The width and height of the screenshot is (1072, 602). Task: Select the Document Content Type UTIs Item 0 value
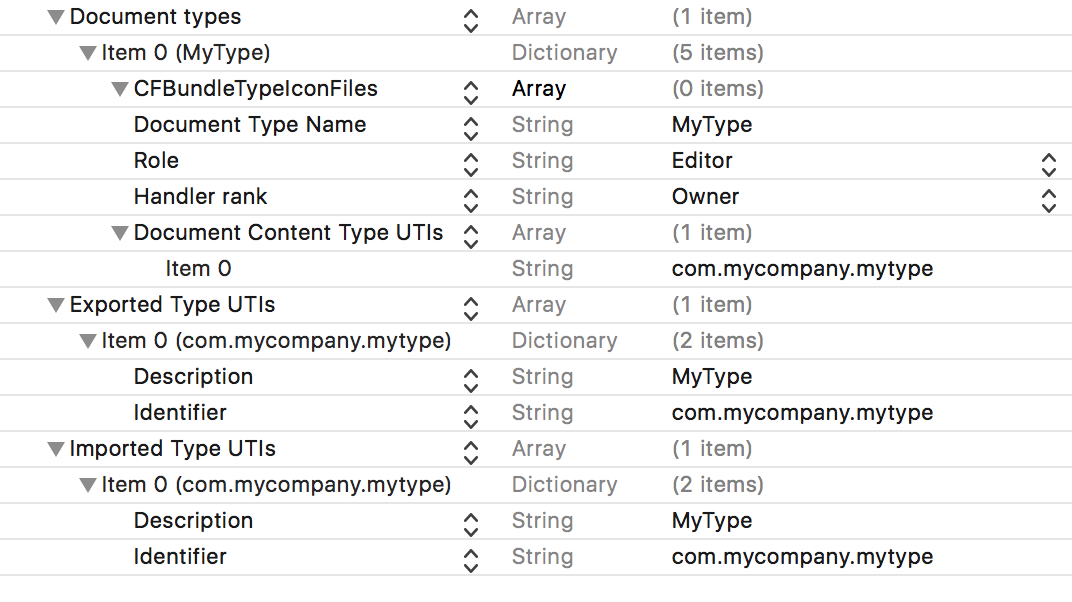pyautogui.click(x=802, y=269)
